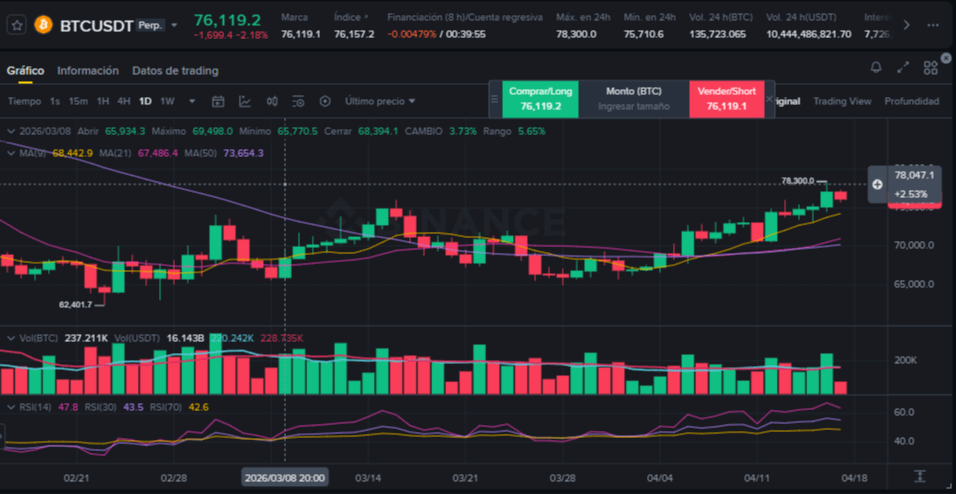
Task: Click the red Vender/Short button
Action: (x=726, y=99)
